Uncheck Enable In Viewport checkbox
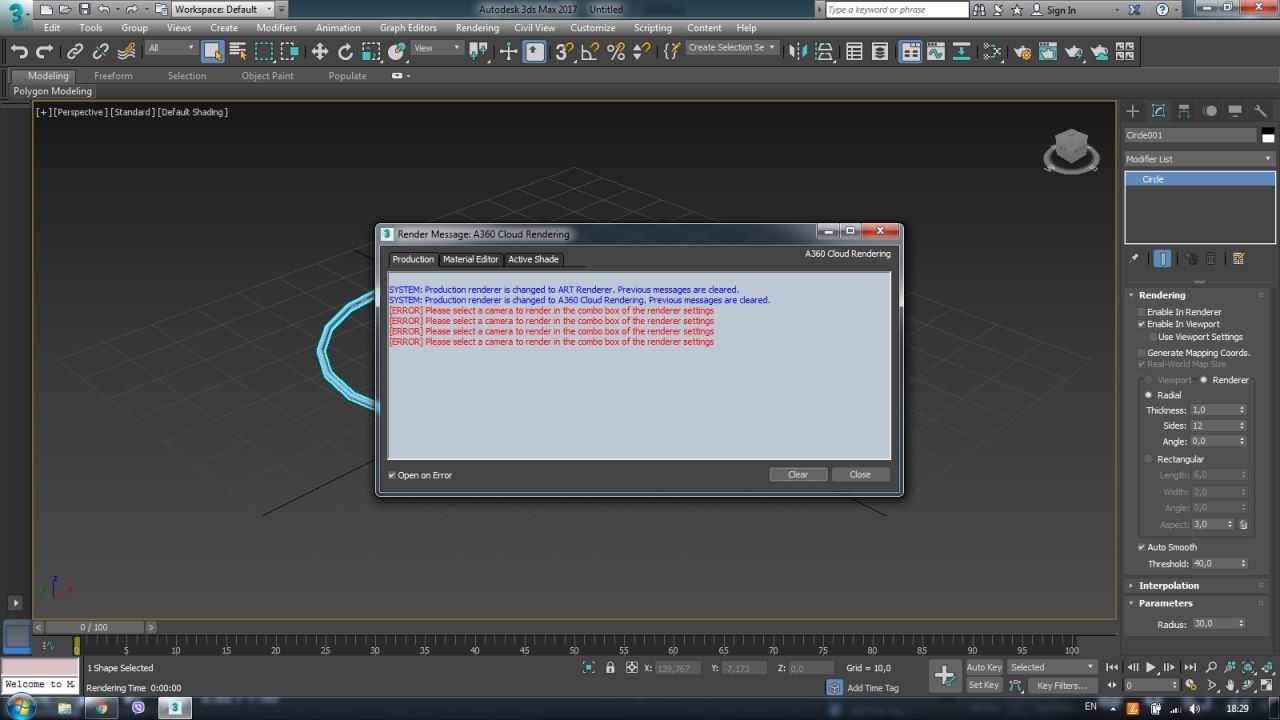Image resolution: width=1280 pixels, height=720 pixels. tap(1141, 324)
